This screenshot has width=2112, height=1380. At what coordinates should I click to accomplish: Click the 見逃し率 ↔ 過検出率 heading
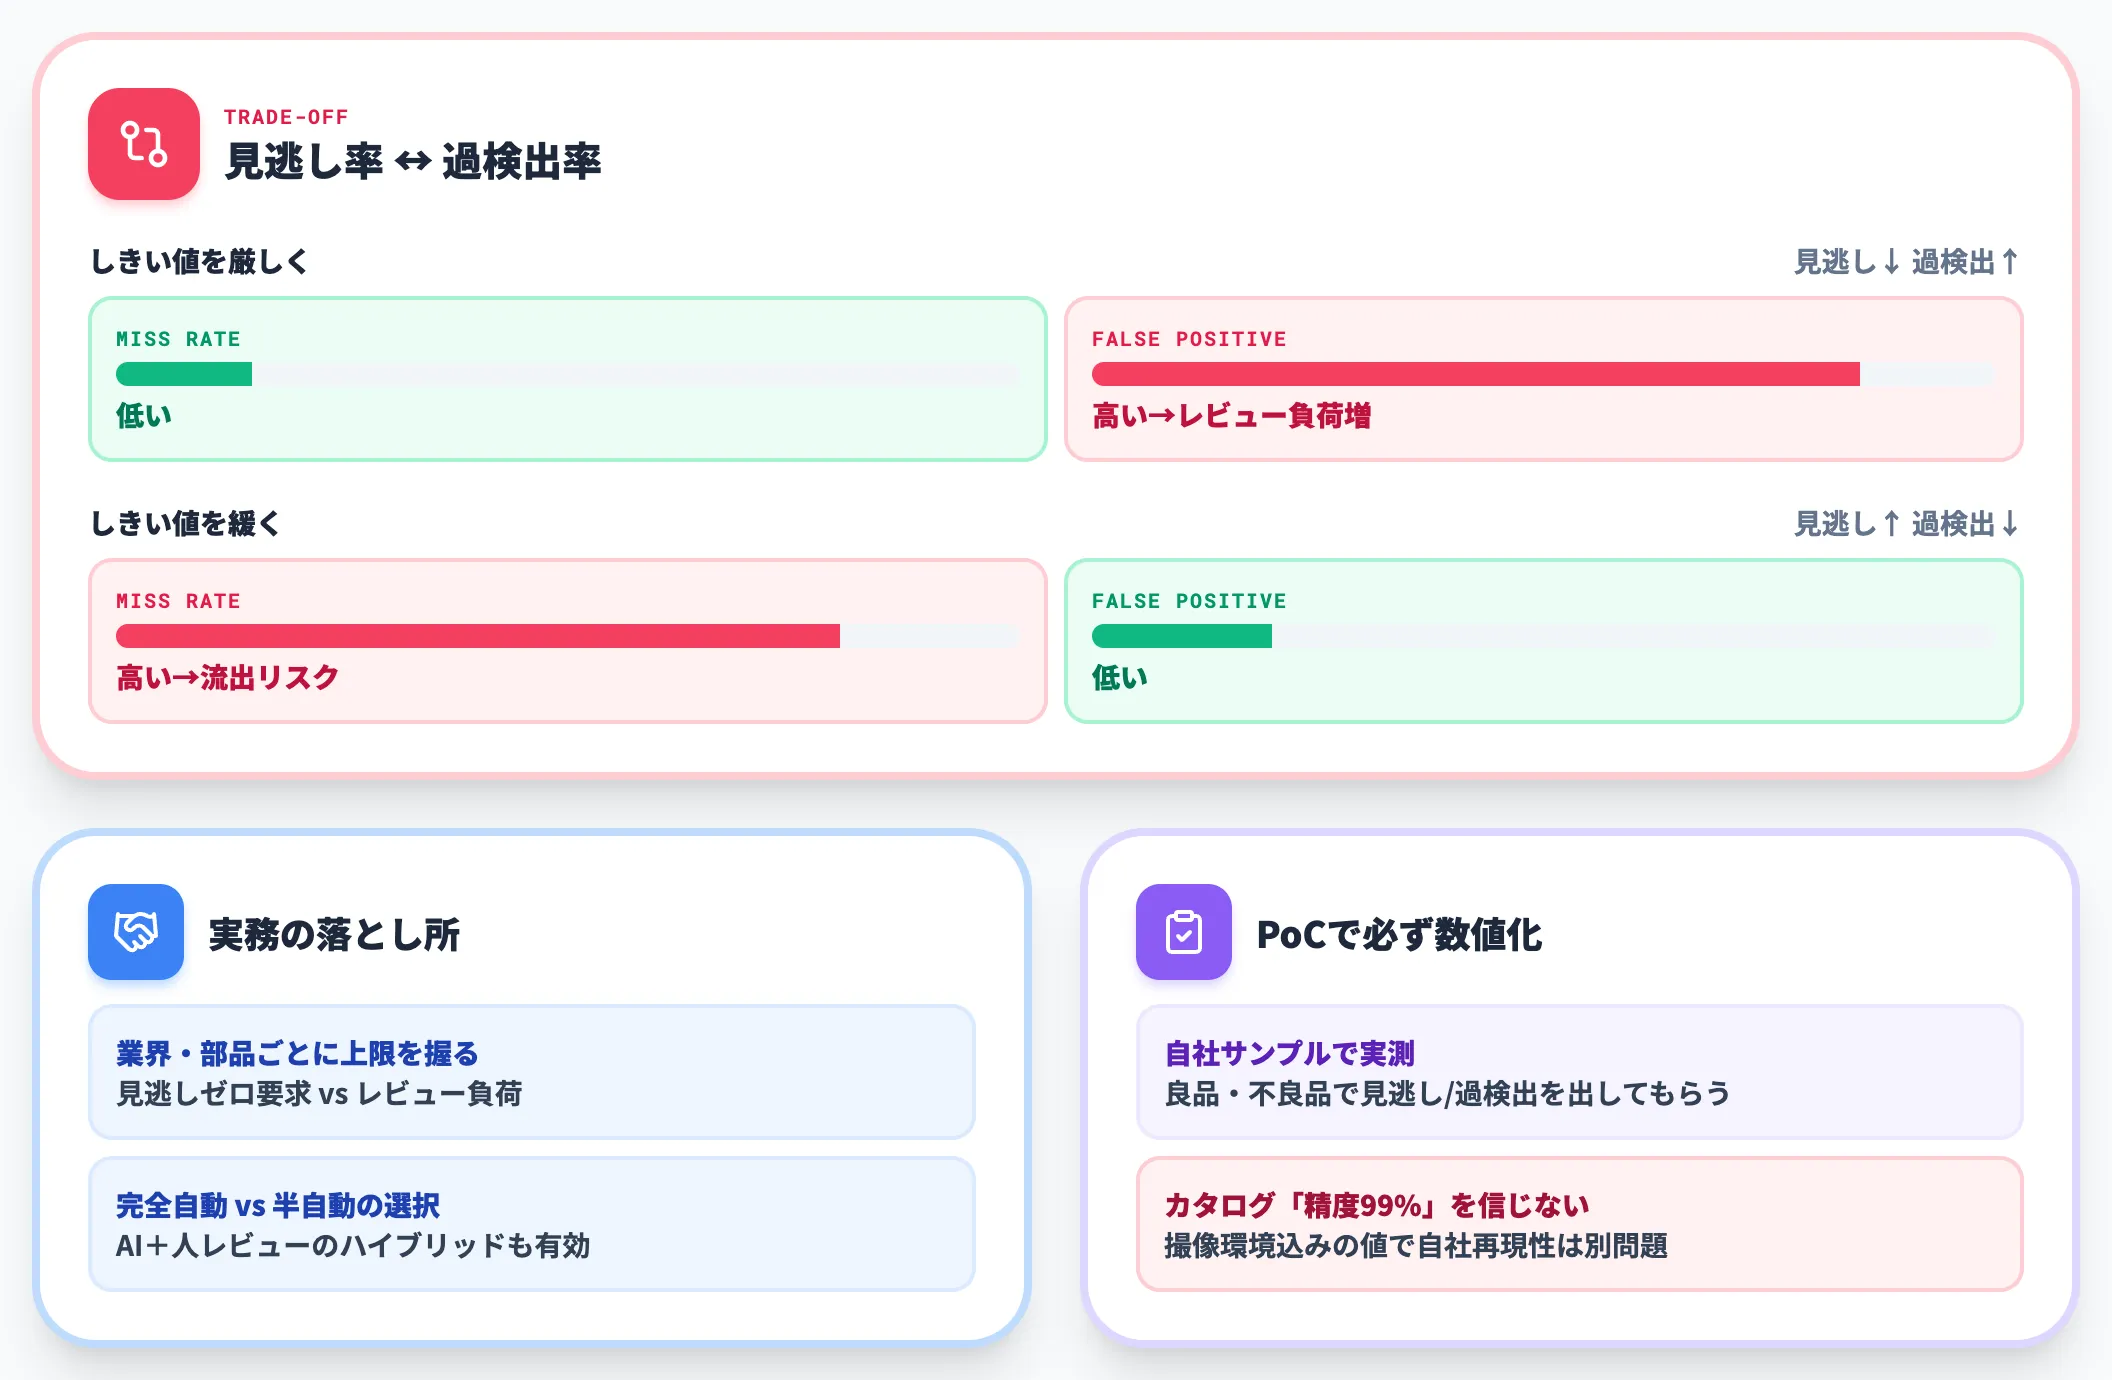tap(413, 161)
